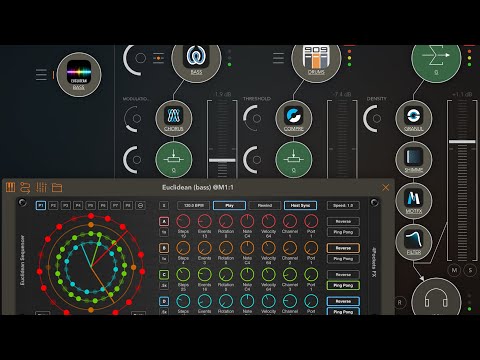
Task: Click track A Steps knob
Action: (183, 221)
